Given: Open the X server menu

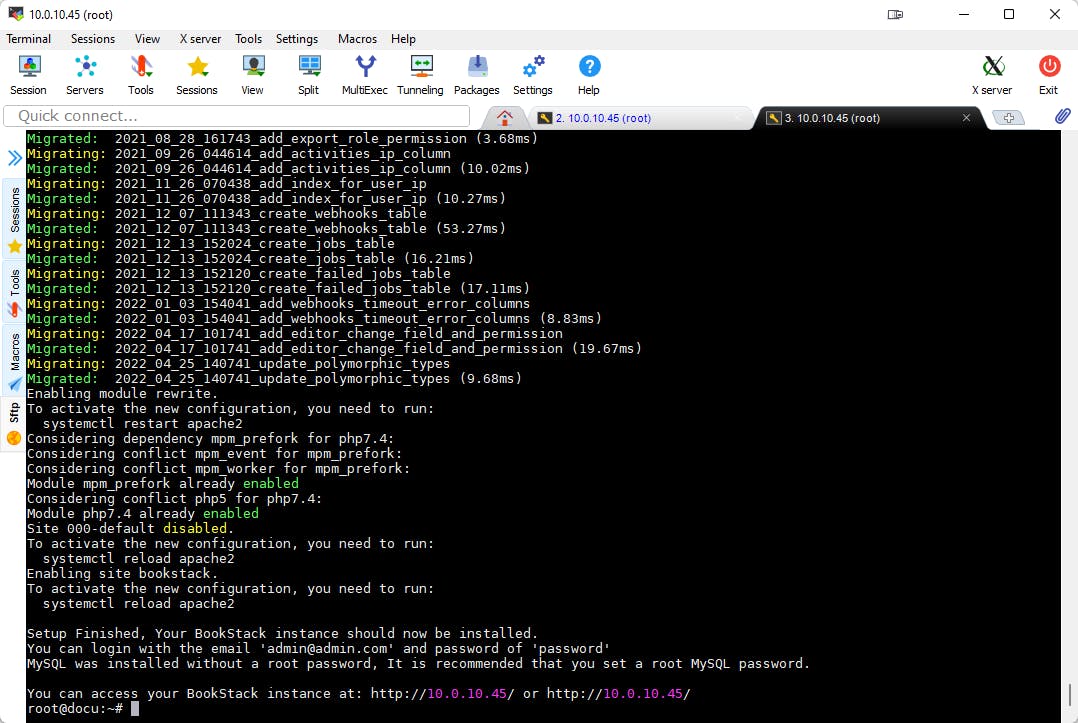Looking at the screenshot, I should pos(200,39).
